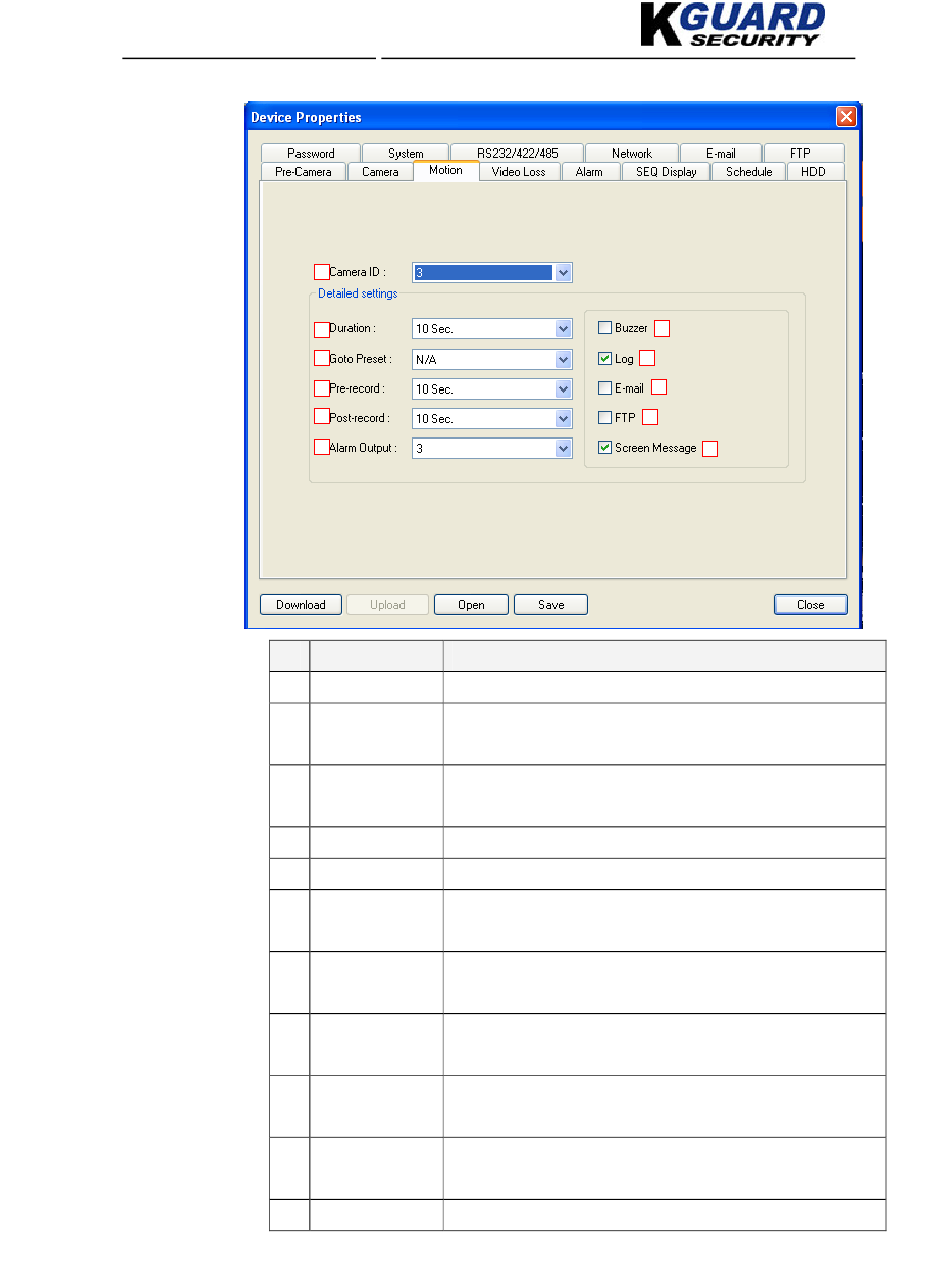Disable the Screen Message checkbox
The width and height of the screenshot is (950, 1276).
click(x=605, y=448)
